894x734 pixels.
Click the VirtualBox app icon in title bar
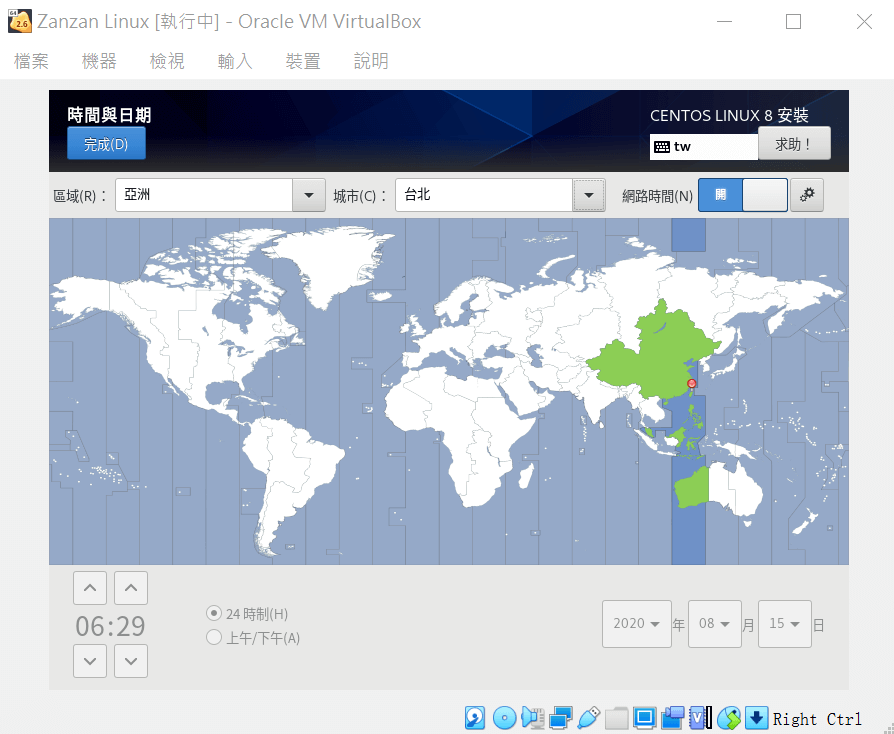click(x=19, y=22)
